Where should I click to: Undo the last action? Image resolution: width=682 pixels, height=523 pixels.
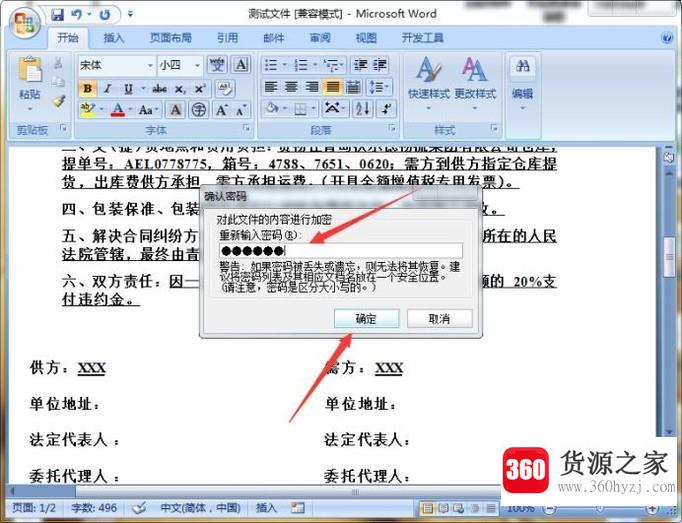[x=77, y=15]
